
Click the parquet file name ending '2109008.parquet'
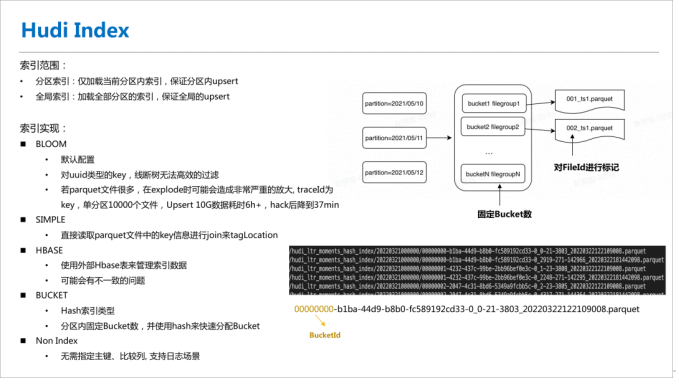click(x=467, y=309)
